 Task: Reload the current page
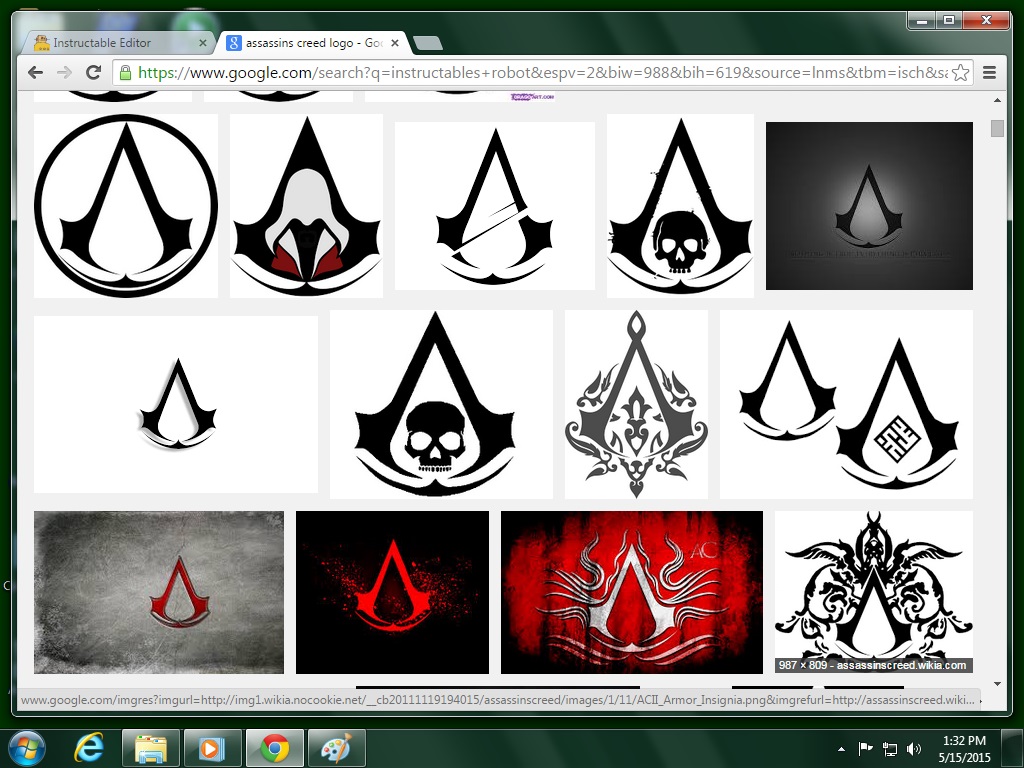(93, 72)
